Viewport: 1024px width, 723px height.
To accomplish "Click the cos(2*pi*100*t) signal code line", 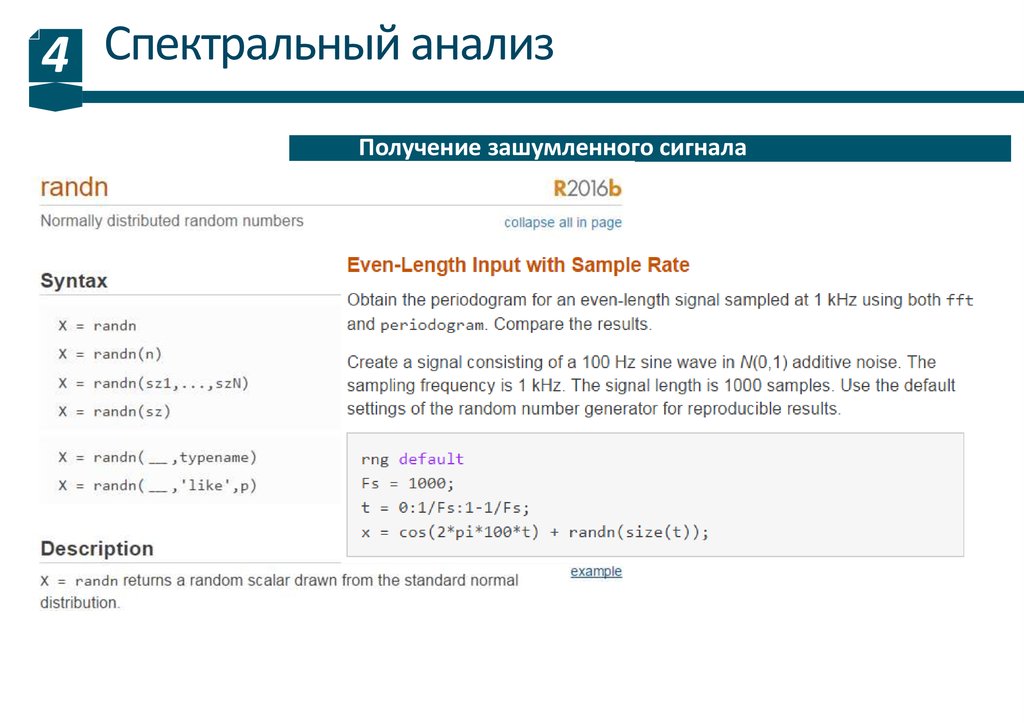I will [535, 532].
